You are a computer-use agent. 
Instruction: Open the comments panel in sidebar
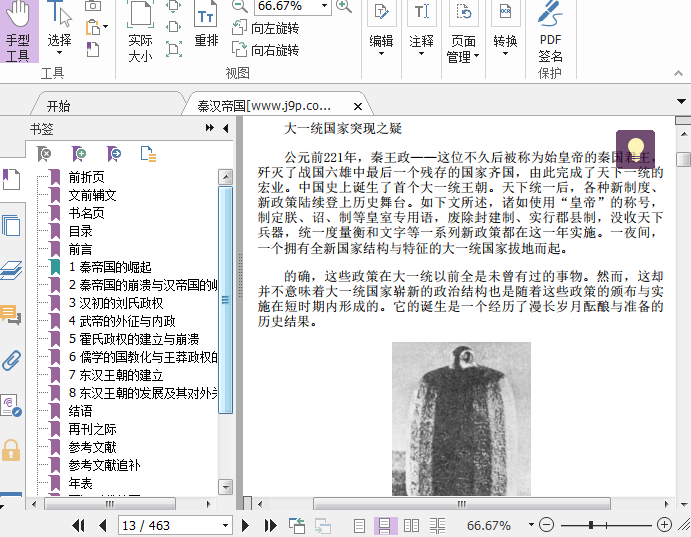[x=11, y=317]
